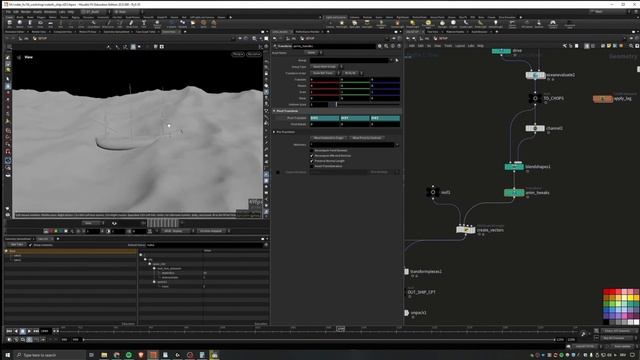Click the Translate X field
The height and width of the screenshot is (360, 640).
pyautogui.click(x=324, y=80)
